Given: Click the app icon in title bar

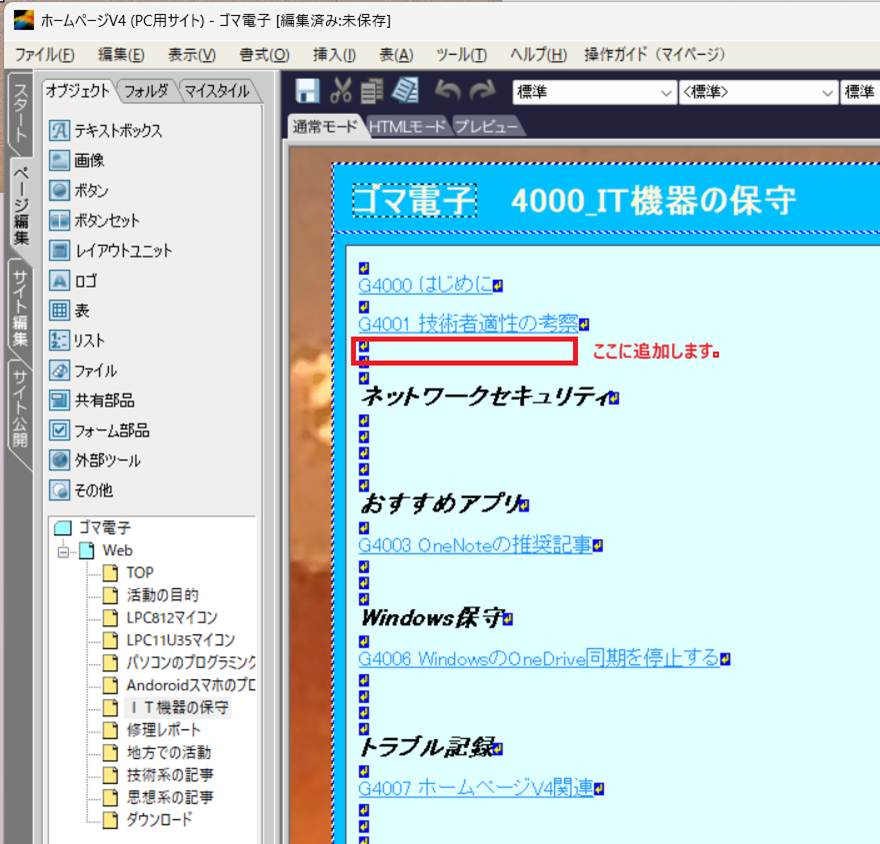Looking at the screenshot, I should point(24,20).
